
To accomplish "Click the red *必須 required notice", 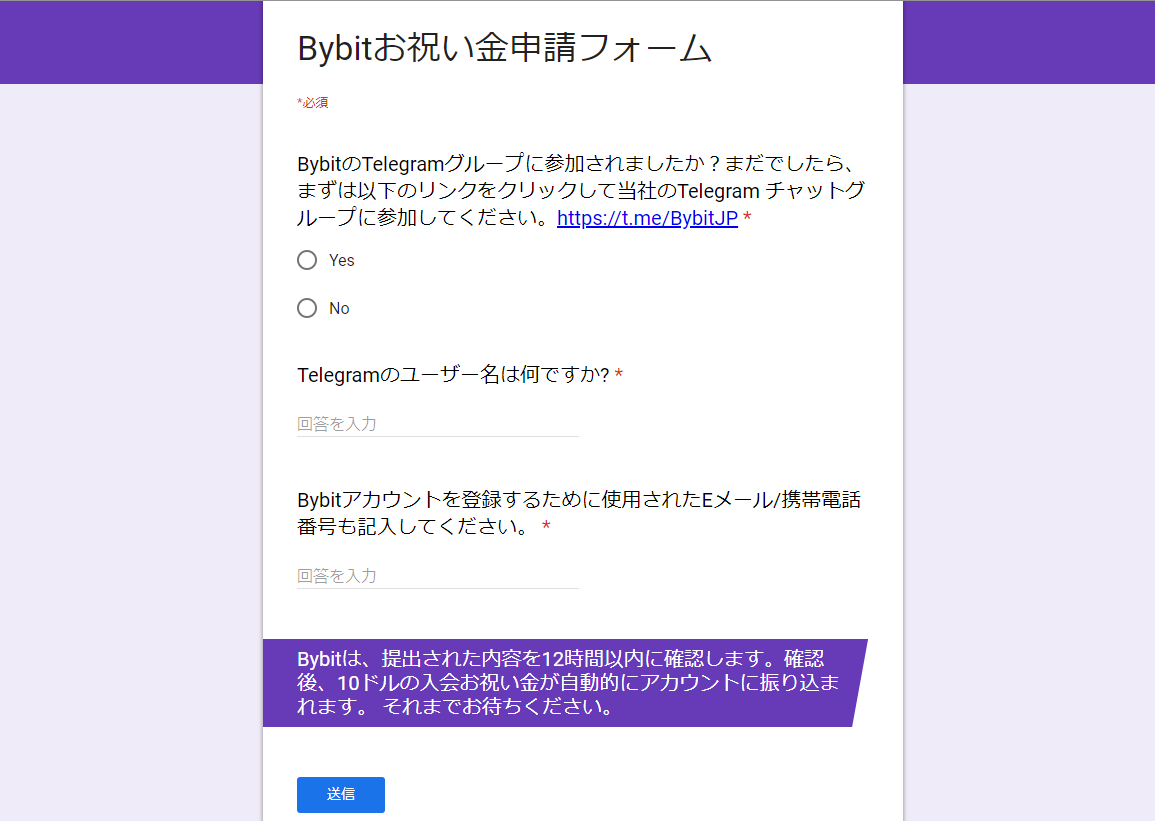I will click(x=312, y=102).
